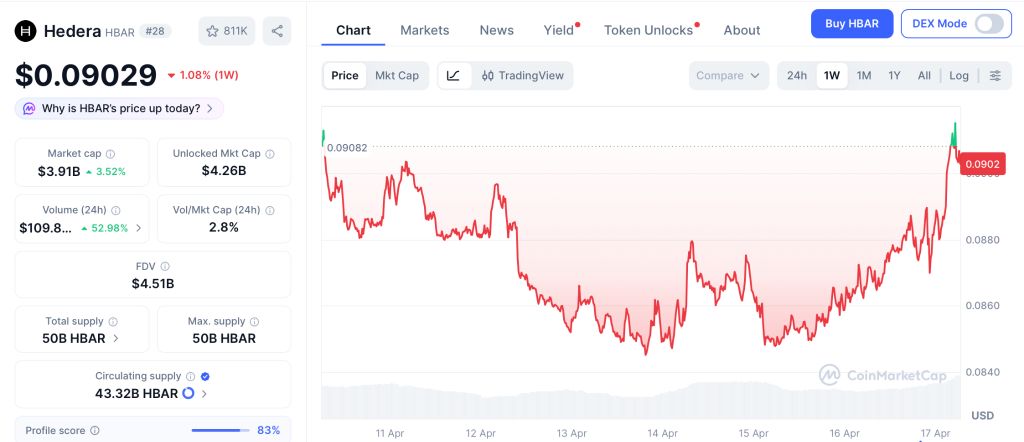1024x442 pixels.
Task: Switch to line chart view icon
Action: (x=453, y=75)
